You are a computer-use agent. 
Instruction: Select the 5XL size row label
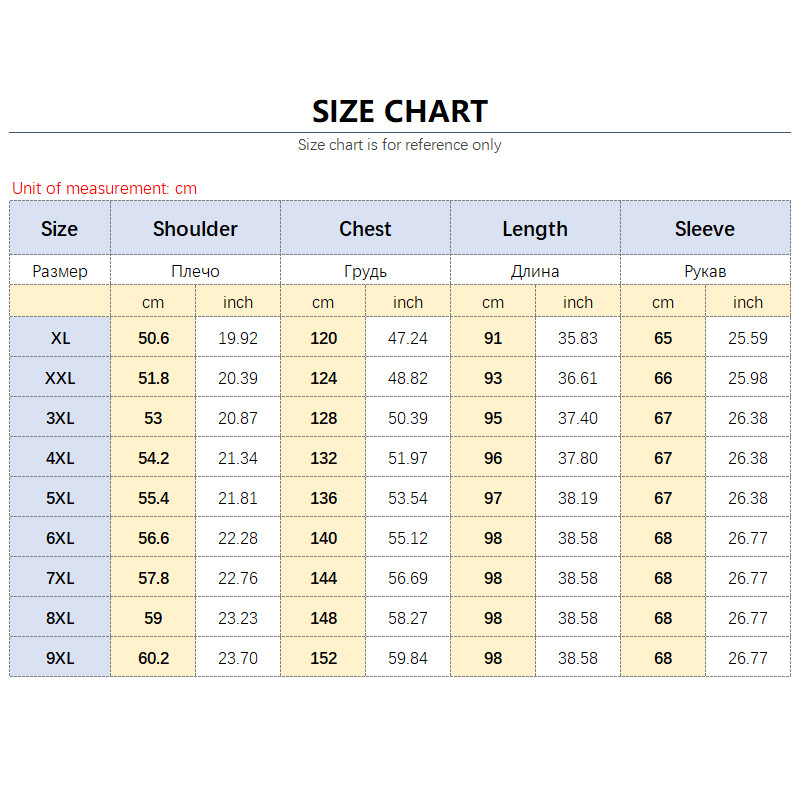(x=60, y=498)
